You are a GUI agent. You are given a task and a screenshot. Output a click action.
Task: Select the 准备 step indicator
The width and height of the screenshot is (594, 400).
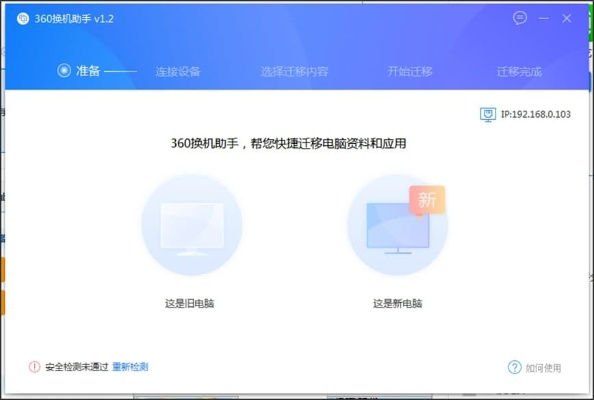coord(78,70)
